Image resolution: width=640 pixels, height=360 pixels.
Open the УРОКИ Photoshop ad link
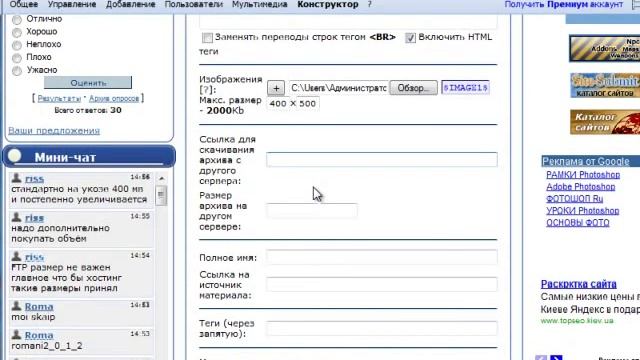(x=583, y=211)
